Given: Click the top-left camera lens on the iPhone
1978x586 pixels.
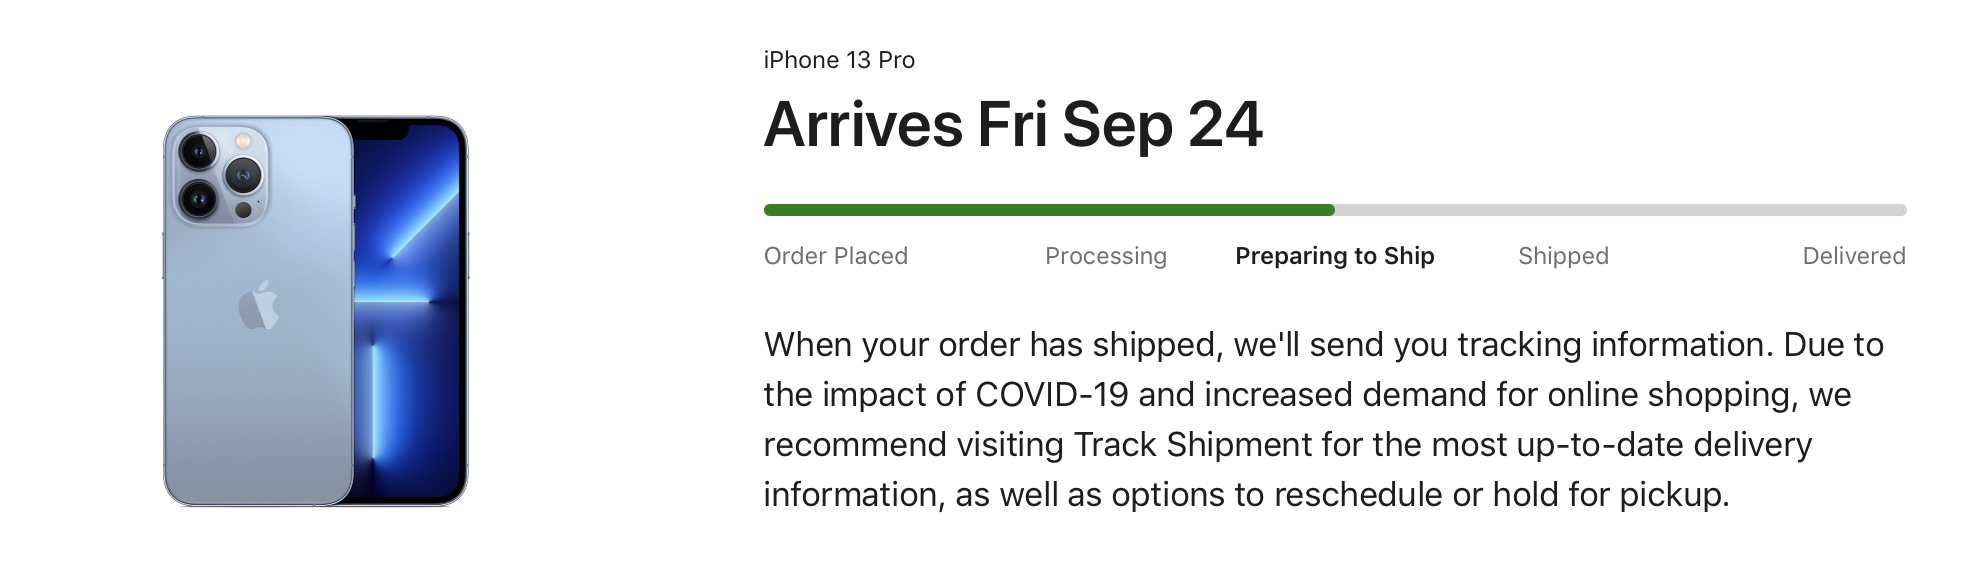Looking at the screenshot, I should pyautogui.click(x=197, y=152).
